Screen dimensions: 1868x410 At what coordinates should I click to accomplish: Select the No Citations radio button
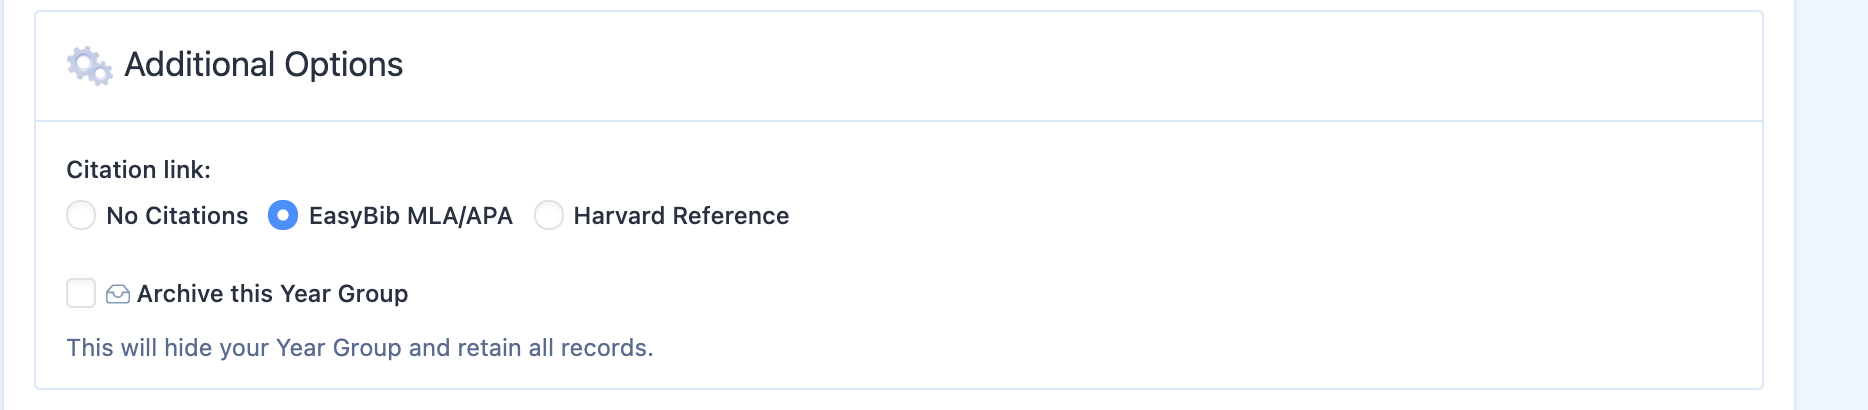tap(81, 215)
